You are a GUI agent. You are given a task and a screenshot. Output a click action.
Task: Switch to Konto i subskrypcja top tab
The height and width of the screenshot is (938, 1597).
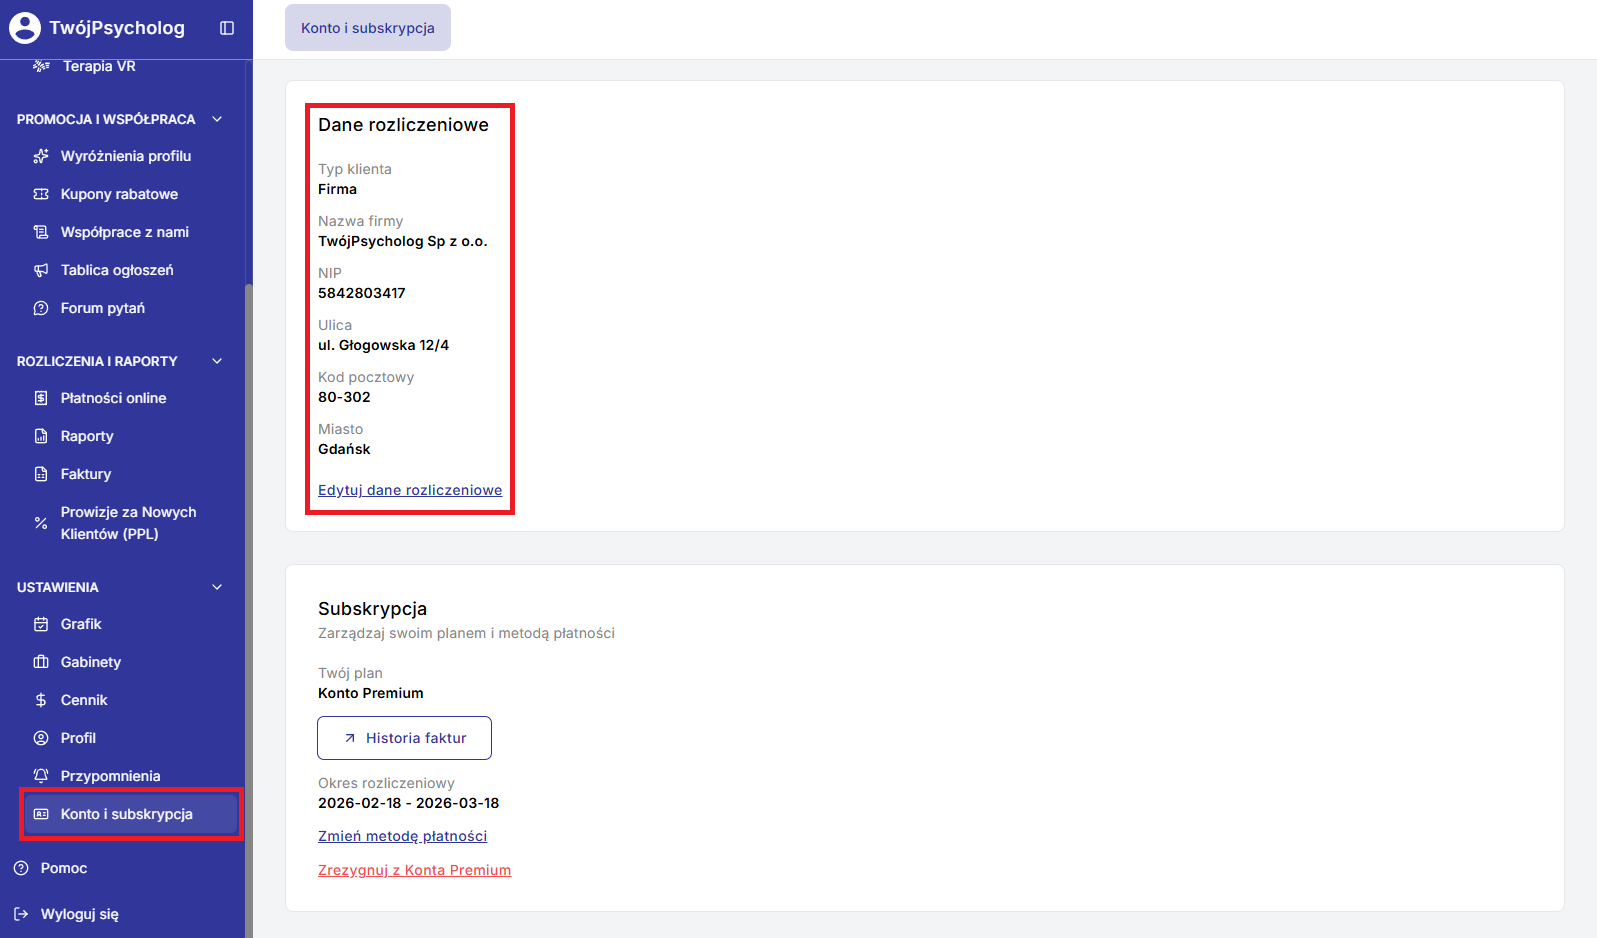(368, 28)
